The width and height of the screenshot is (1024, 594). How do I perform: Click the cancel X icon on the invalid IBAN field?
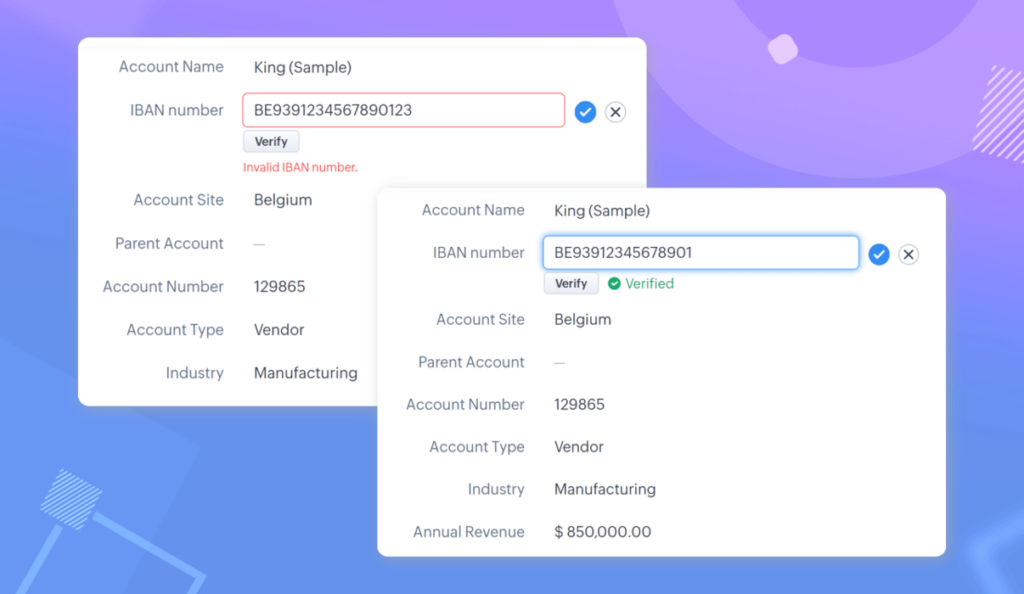click(x=615, y=112)
